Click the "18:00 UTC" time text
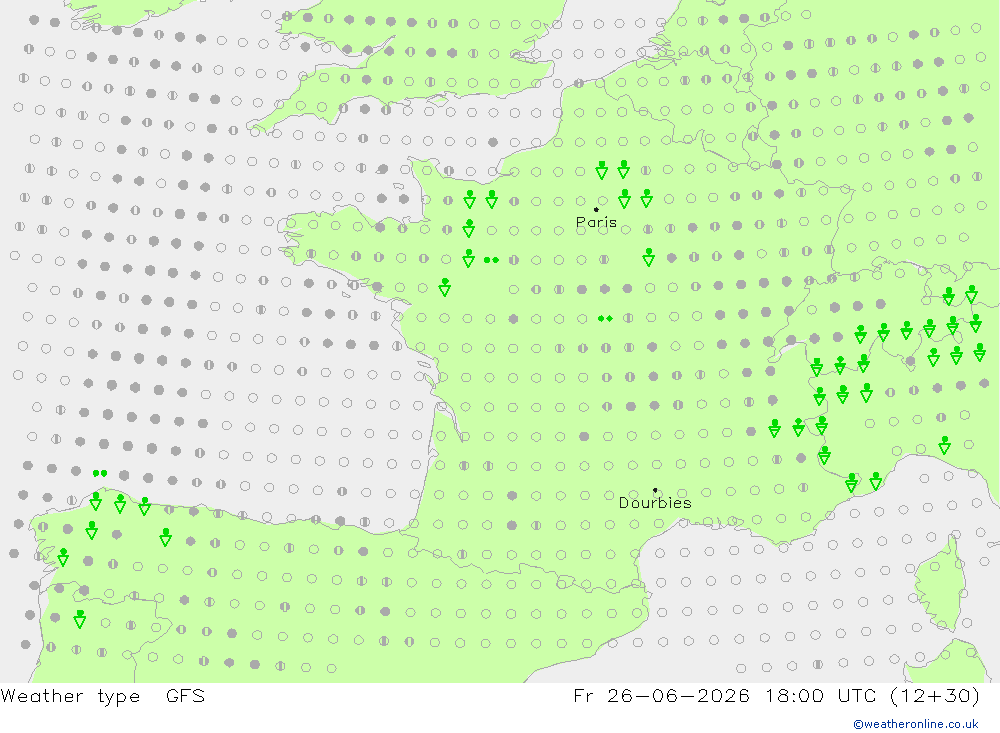The image size is (1000, 733). pyautogui.click(x=820, y=696)
